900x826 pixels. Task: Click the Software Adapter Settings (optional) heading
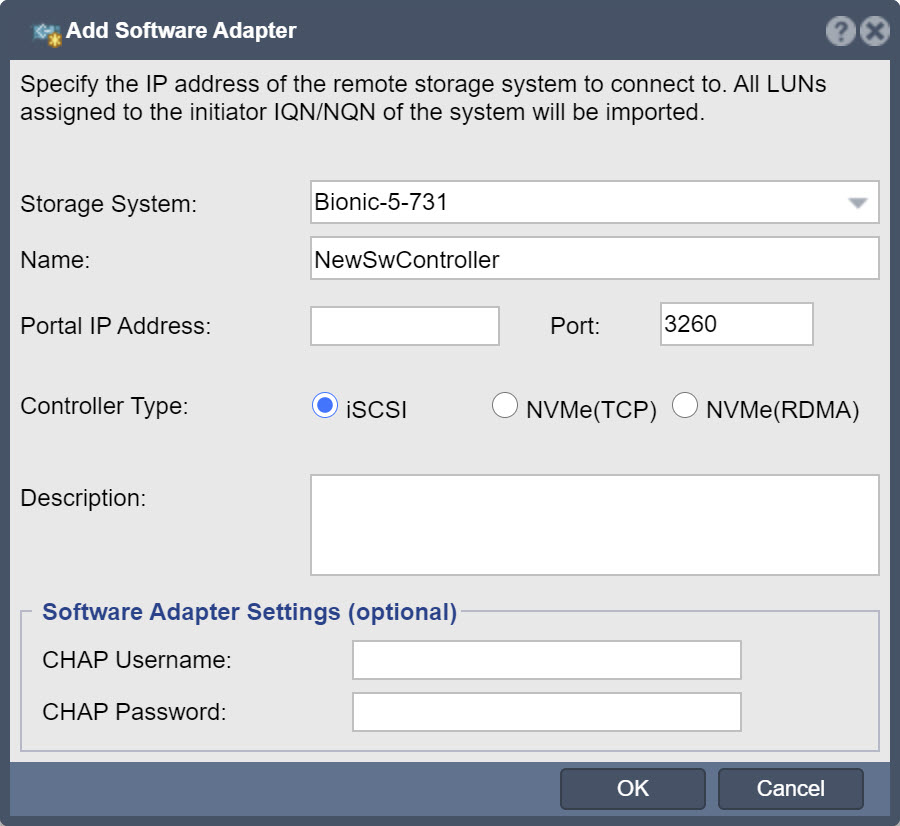[250, 612]
